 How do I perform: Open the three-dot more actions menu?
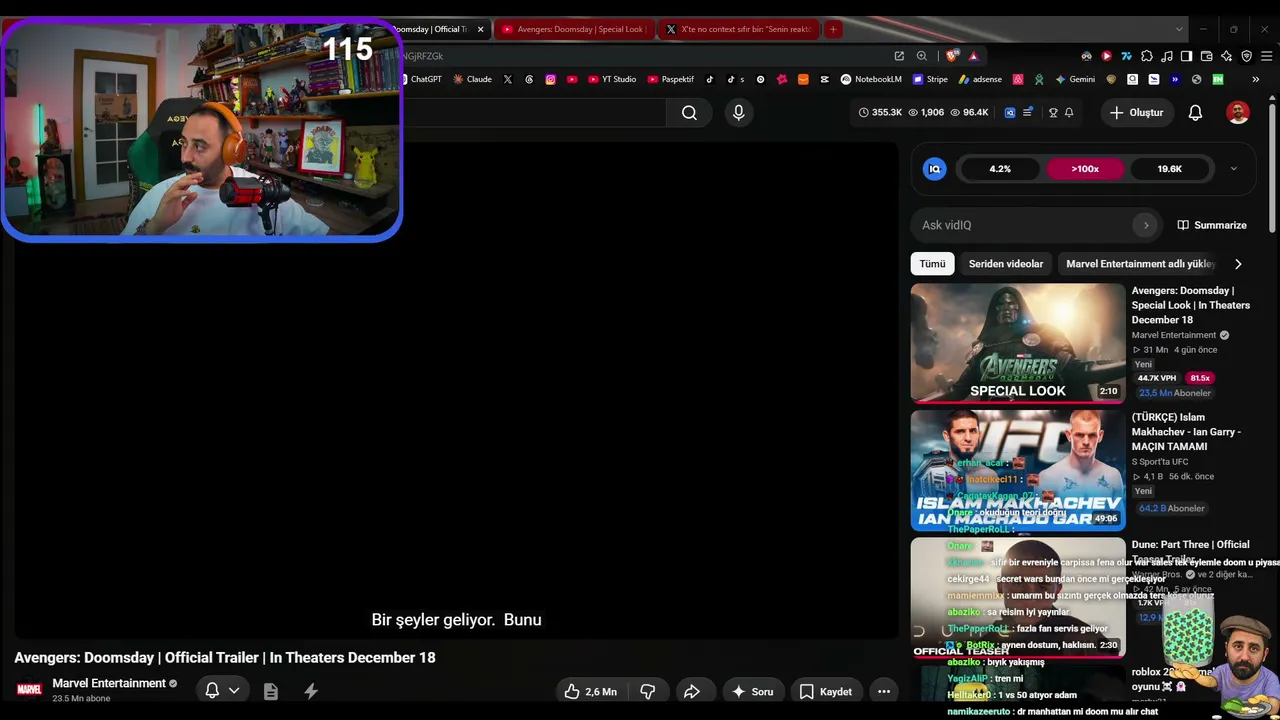pos(884,691)
